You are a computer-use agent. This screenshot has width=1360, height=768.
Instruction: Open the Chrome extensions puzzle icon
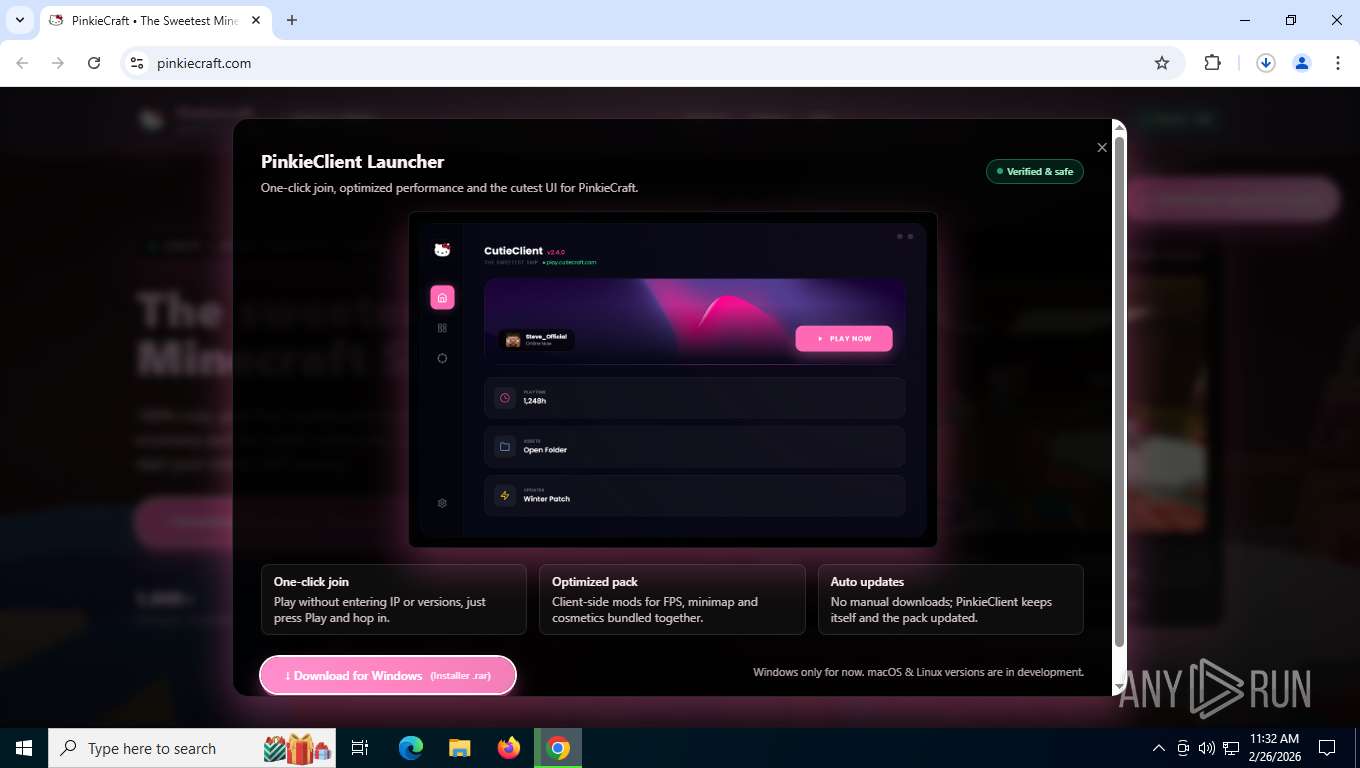(x=1212, y=63)
